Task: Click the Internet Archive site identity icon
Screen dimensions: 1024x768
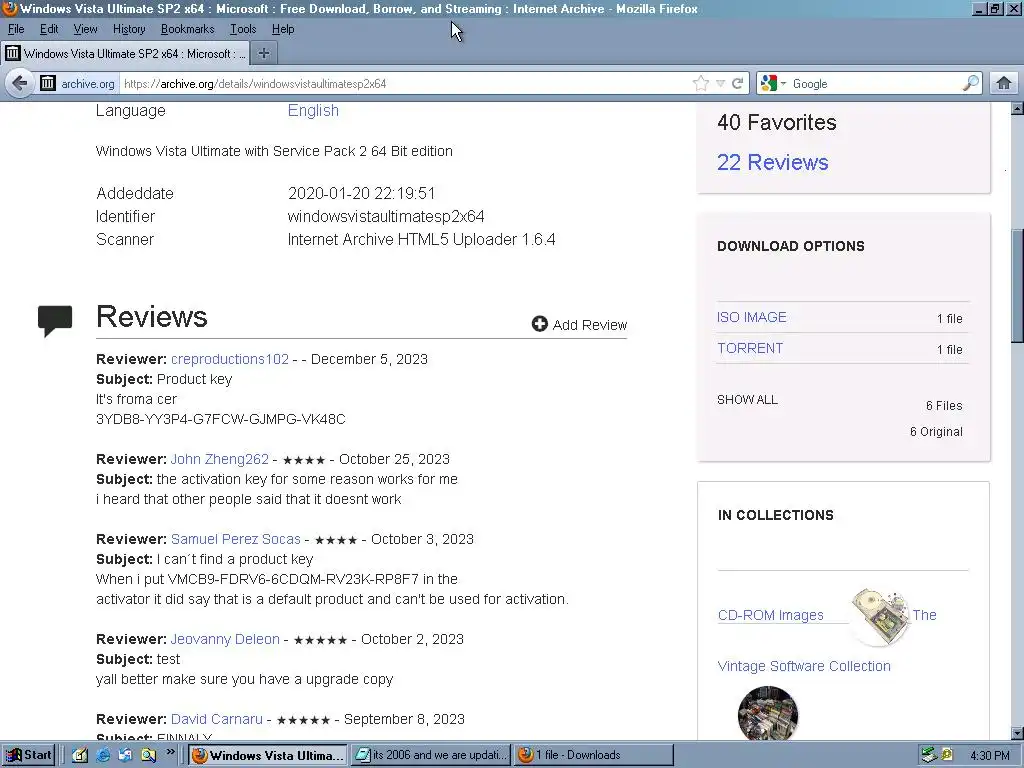Action: point(48,83)
